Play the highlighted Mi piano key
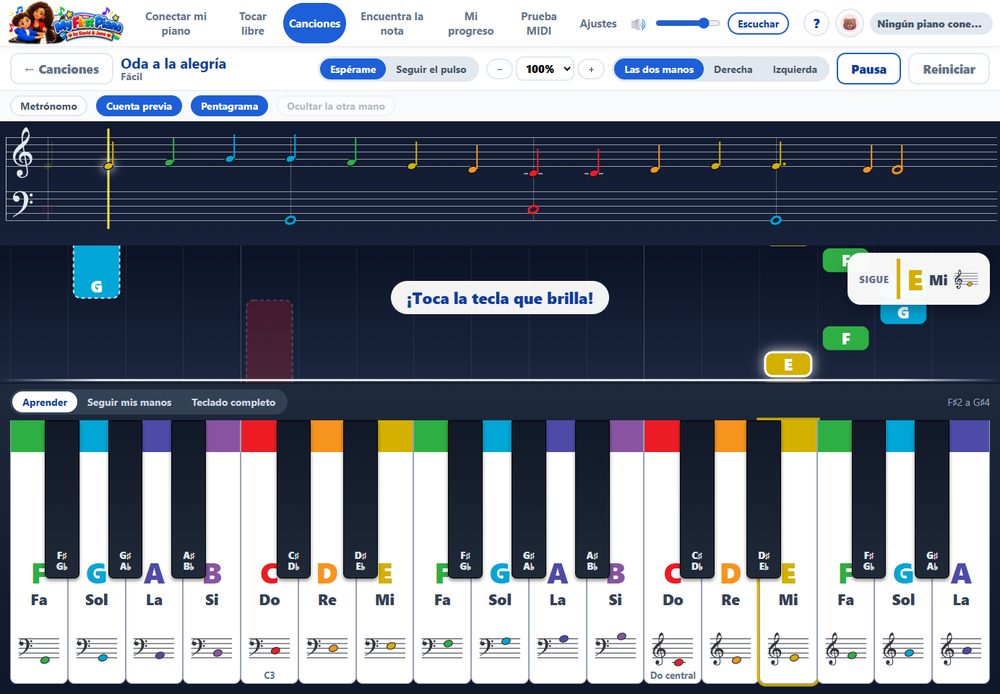The image size is (1000, 694). pos(788,612)
